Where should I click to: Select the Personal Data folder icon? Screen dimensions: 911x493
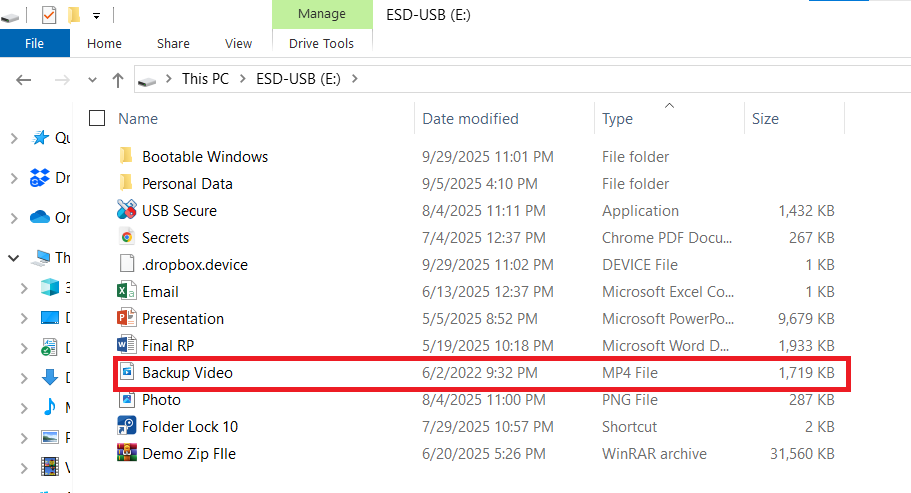(x=125, y=183)
